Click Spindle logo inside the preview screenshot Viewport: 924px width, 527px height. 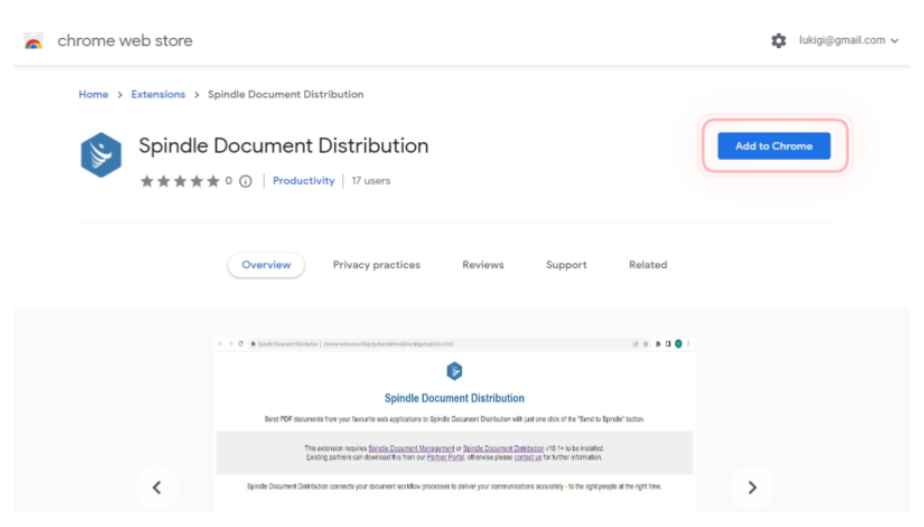click(x=454, y=372)
